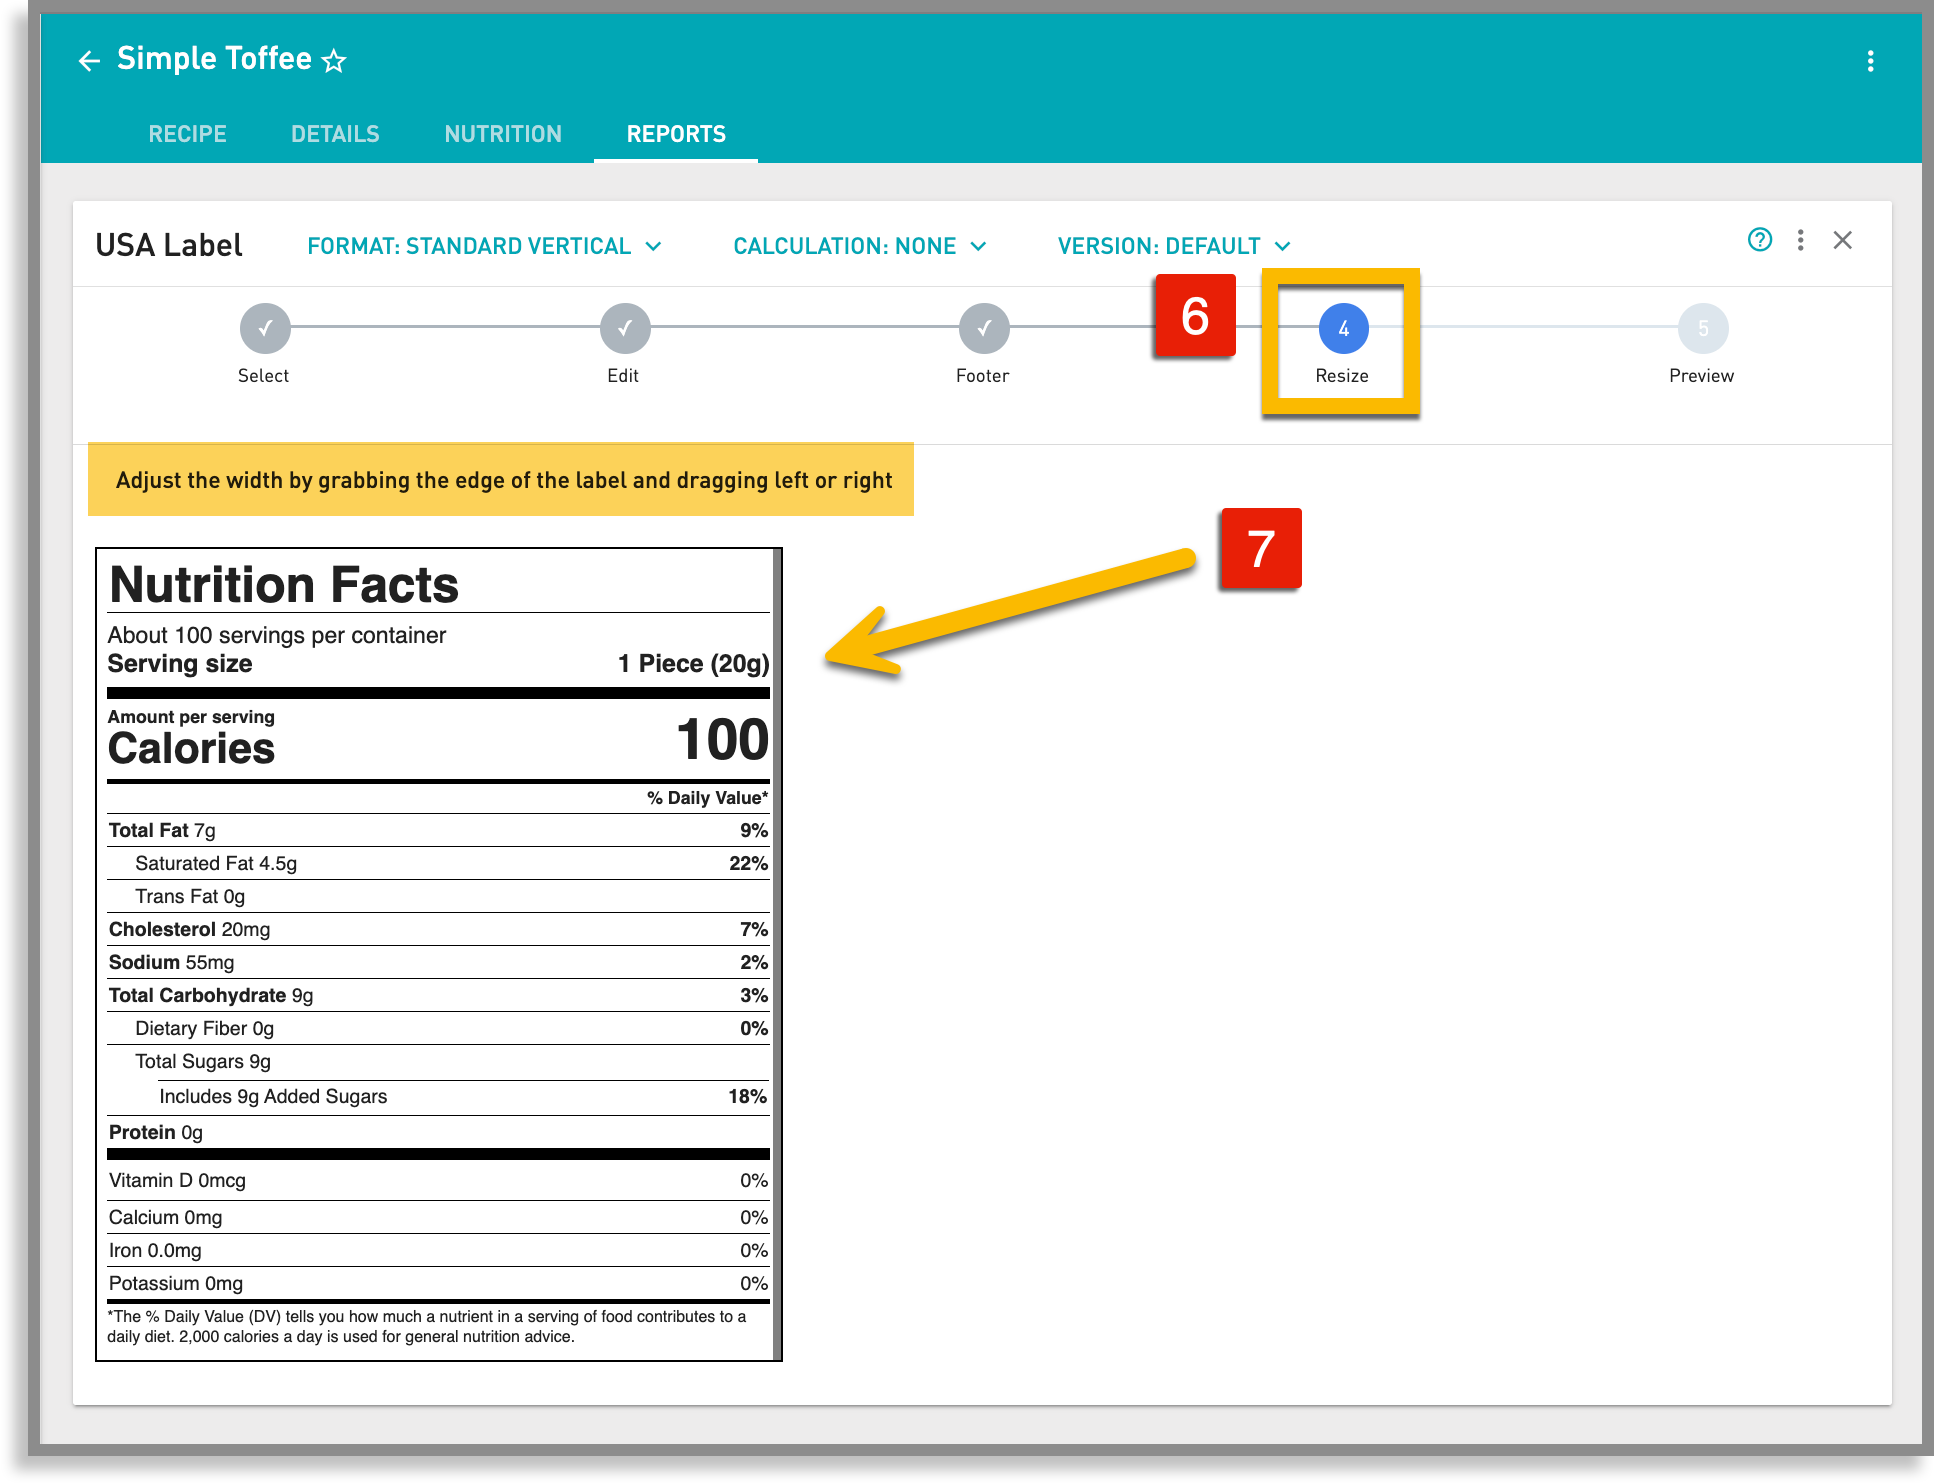
Task: Select the Edit step checkmark icon
Action: pos(624,328)
